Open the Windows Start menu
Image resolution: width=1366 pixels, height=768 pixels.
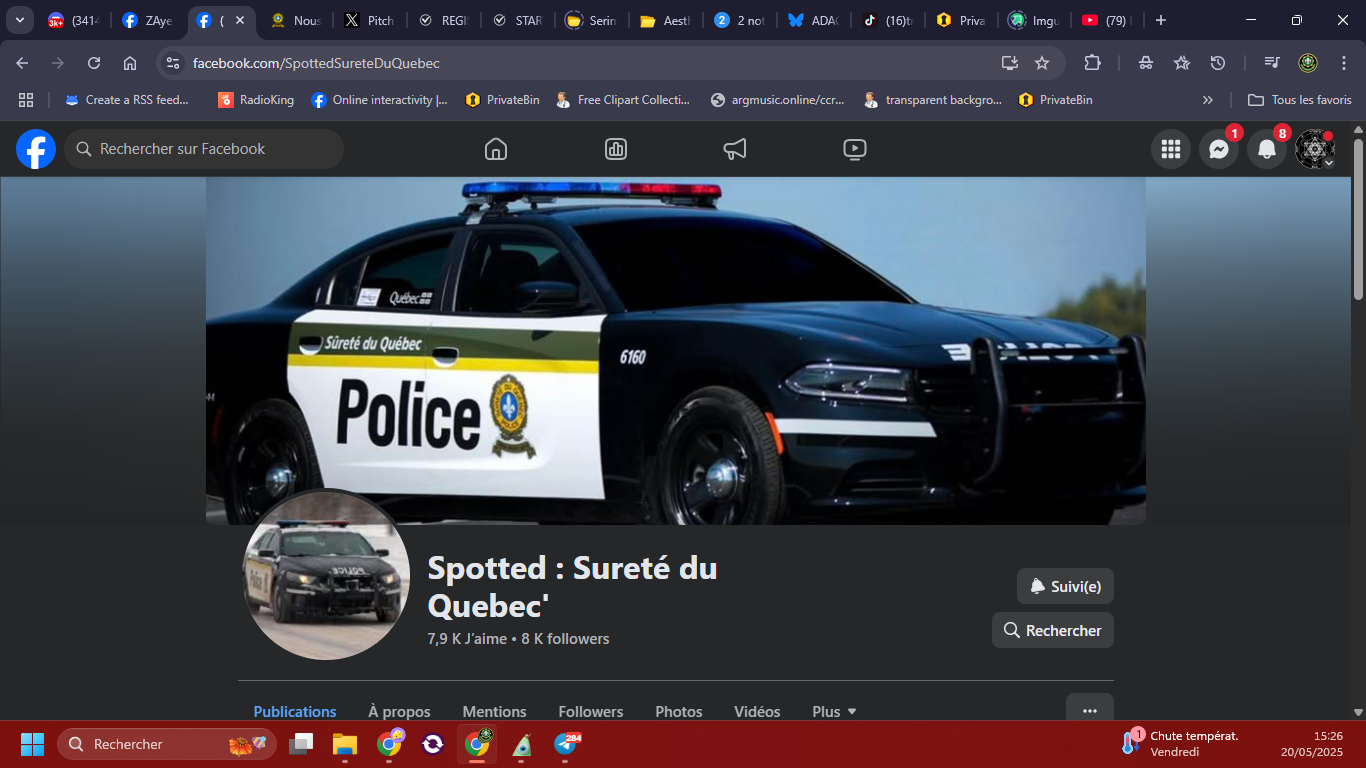pos(32,744)
